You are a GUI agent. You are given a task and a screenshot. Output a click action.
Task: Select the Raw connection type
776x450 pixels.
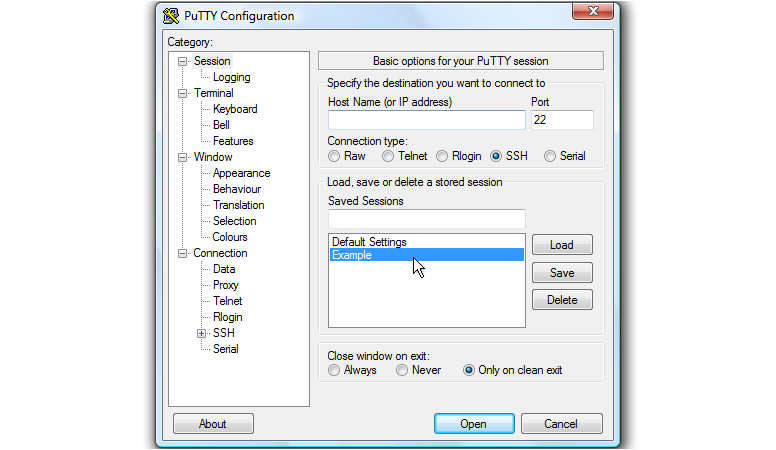334,156
